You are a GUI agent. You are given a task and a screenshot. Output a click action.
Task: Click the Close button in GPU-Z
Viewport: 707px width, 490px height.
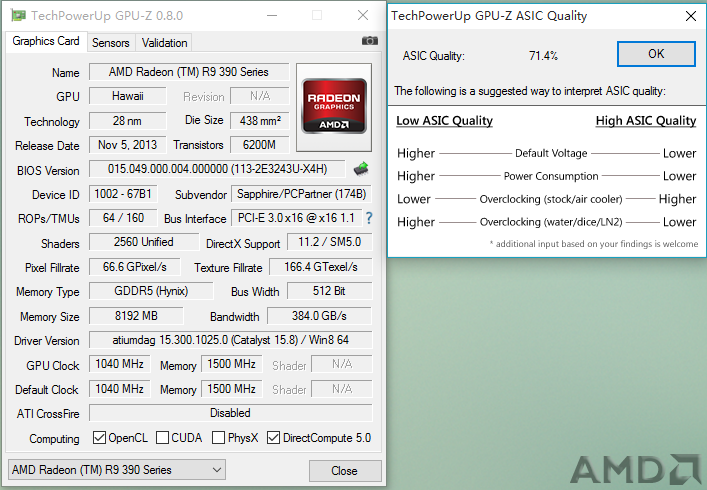(x=344, y=471)
